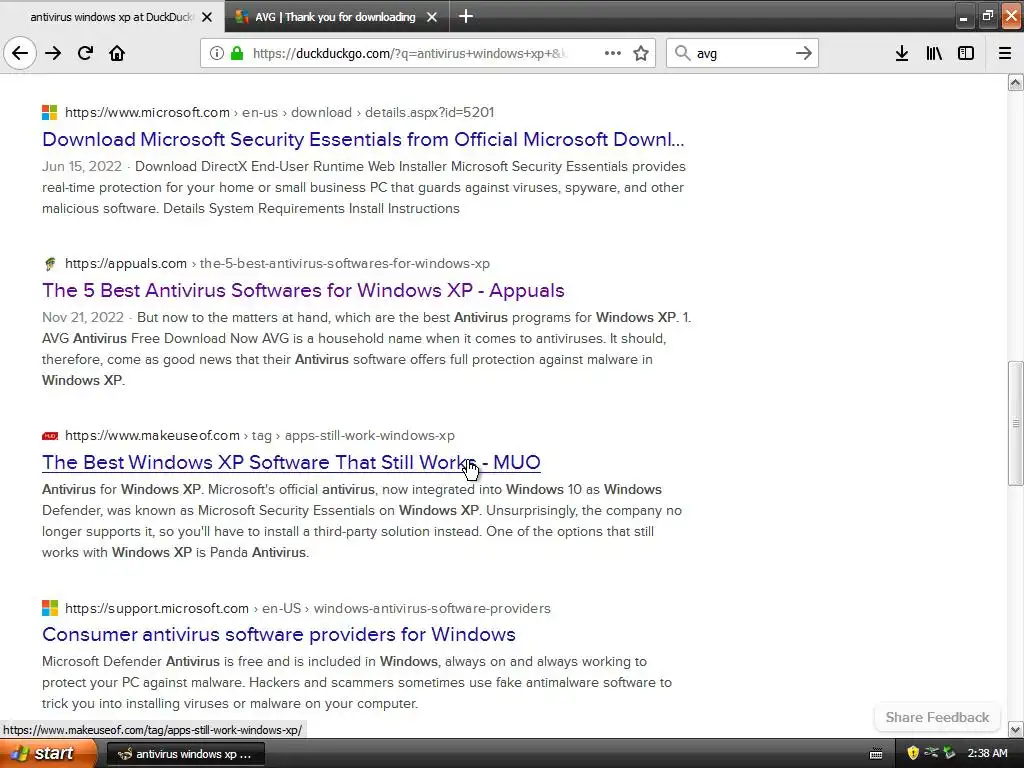Image resolution: width=1024 pixels, height=768 pixels.
Task: Click the taskbar clock showing 2:38 AM
Action: (x=987, y=754)
